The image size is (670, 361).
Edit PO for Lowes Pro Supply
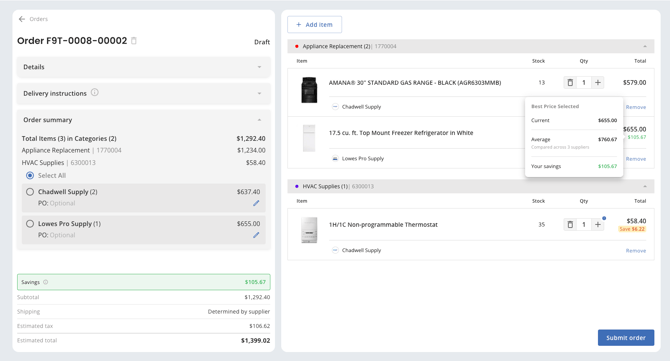click(x=256, y=235)
